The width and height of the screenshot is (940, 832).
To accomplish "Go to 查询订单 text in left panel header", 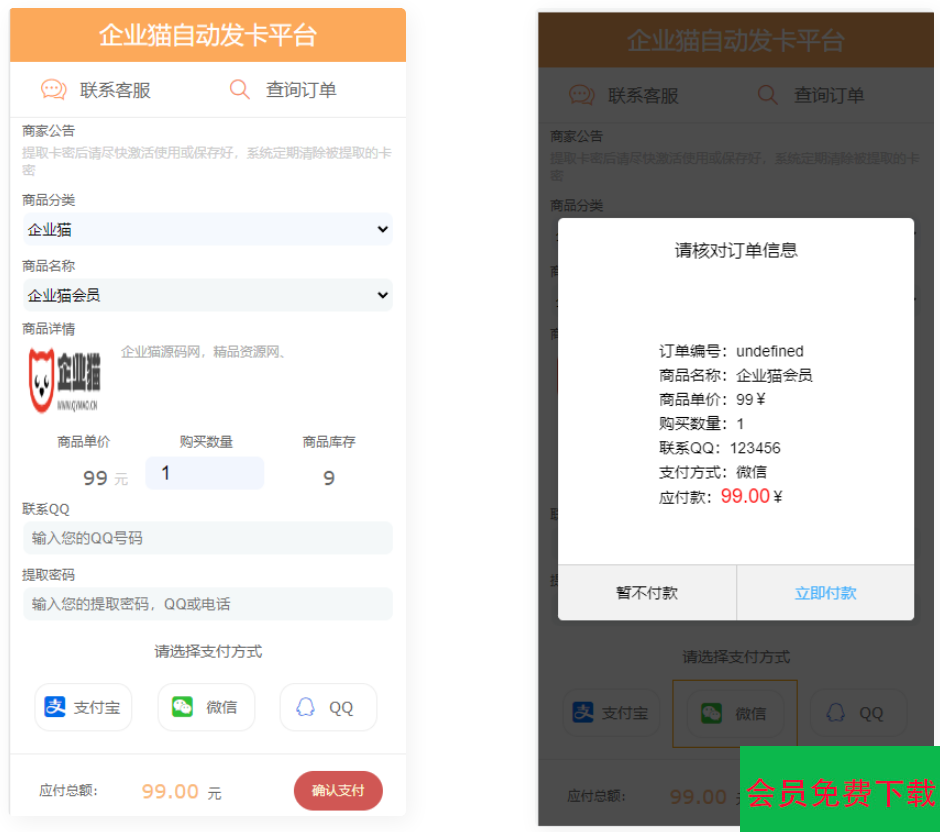I will coord(301,90).
